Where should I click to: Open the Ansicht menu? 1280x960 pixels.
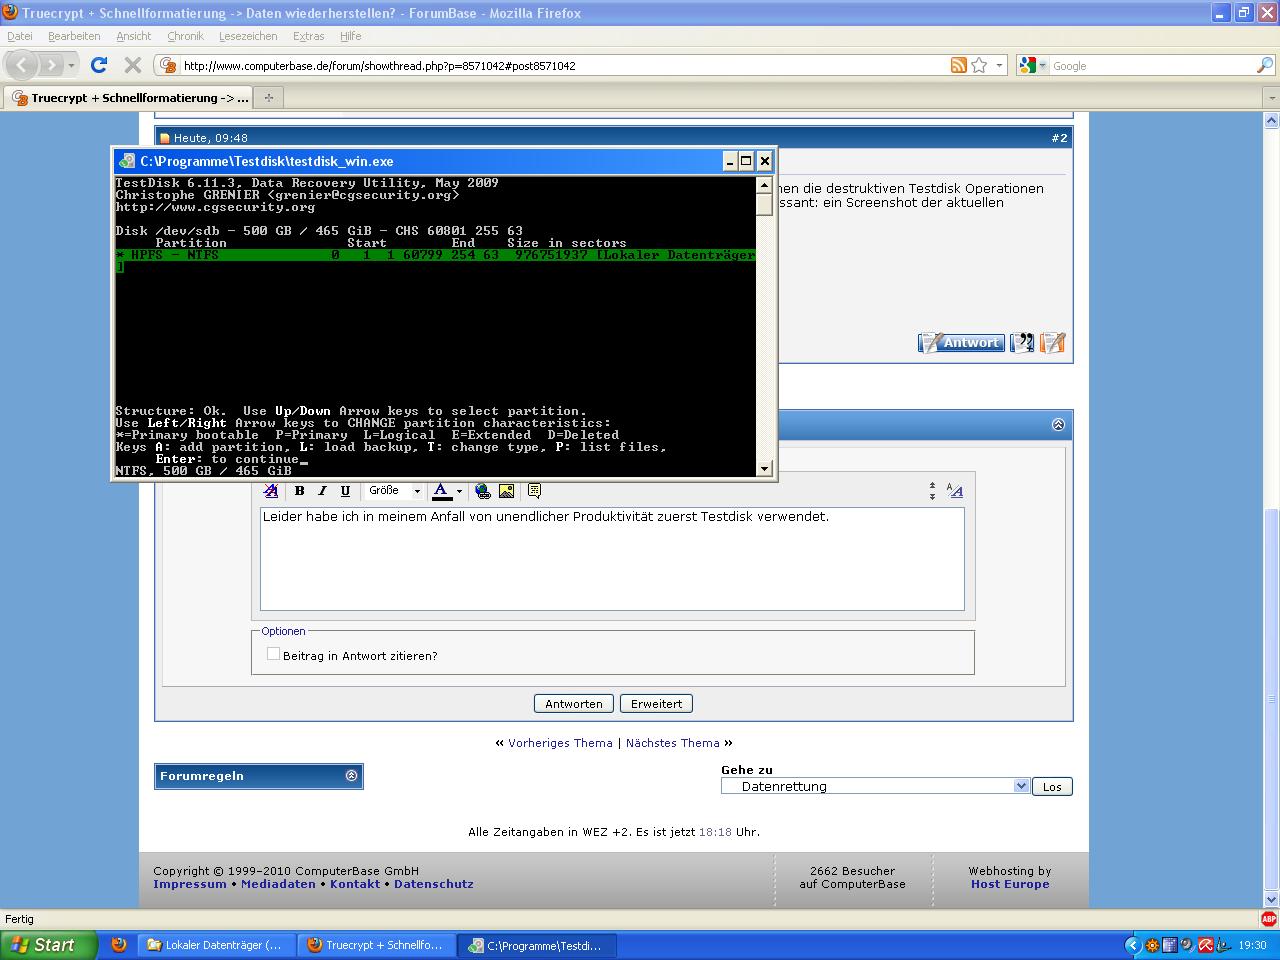click(x=134, y=36)
